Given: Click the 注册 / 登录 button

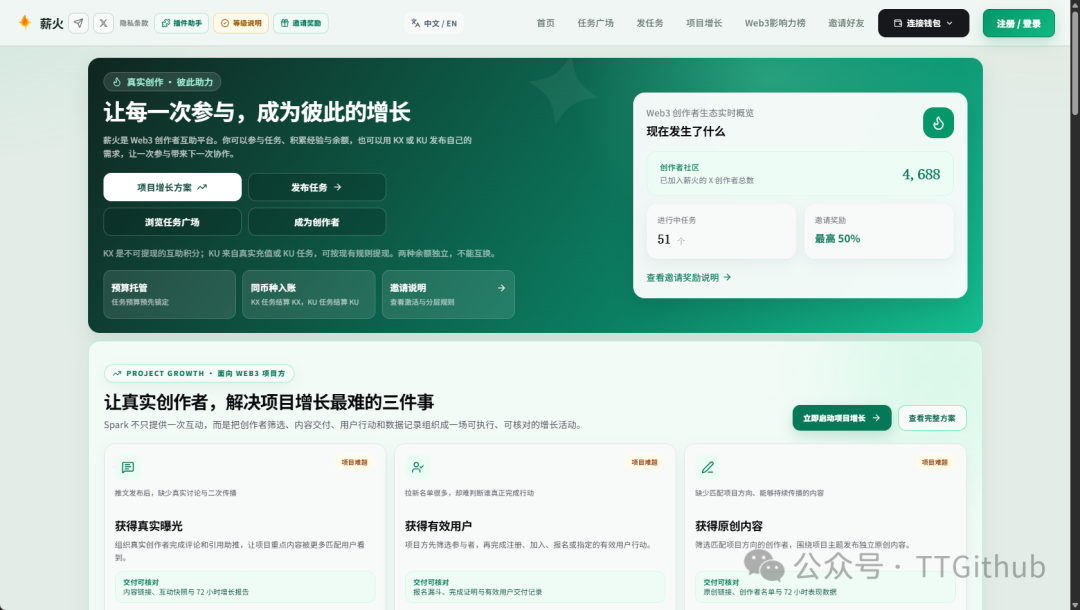Looking at the screenshot, I should coord(1019,23).
